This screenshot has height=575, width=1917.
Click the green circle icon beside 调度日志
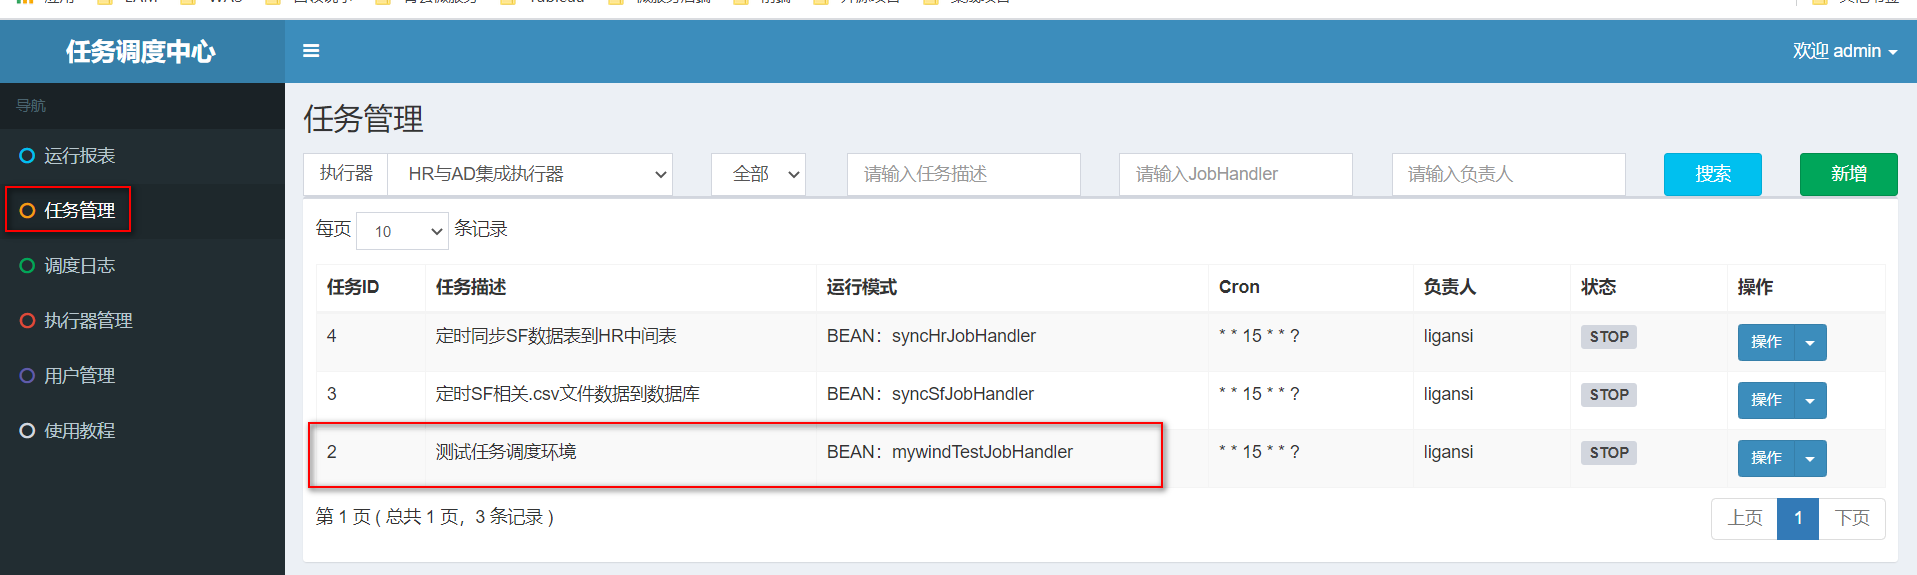[27, 266]
